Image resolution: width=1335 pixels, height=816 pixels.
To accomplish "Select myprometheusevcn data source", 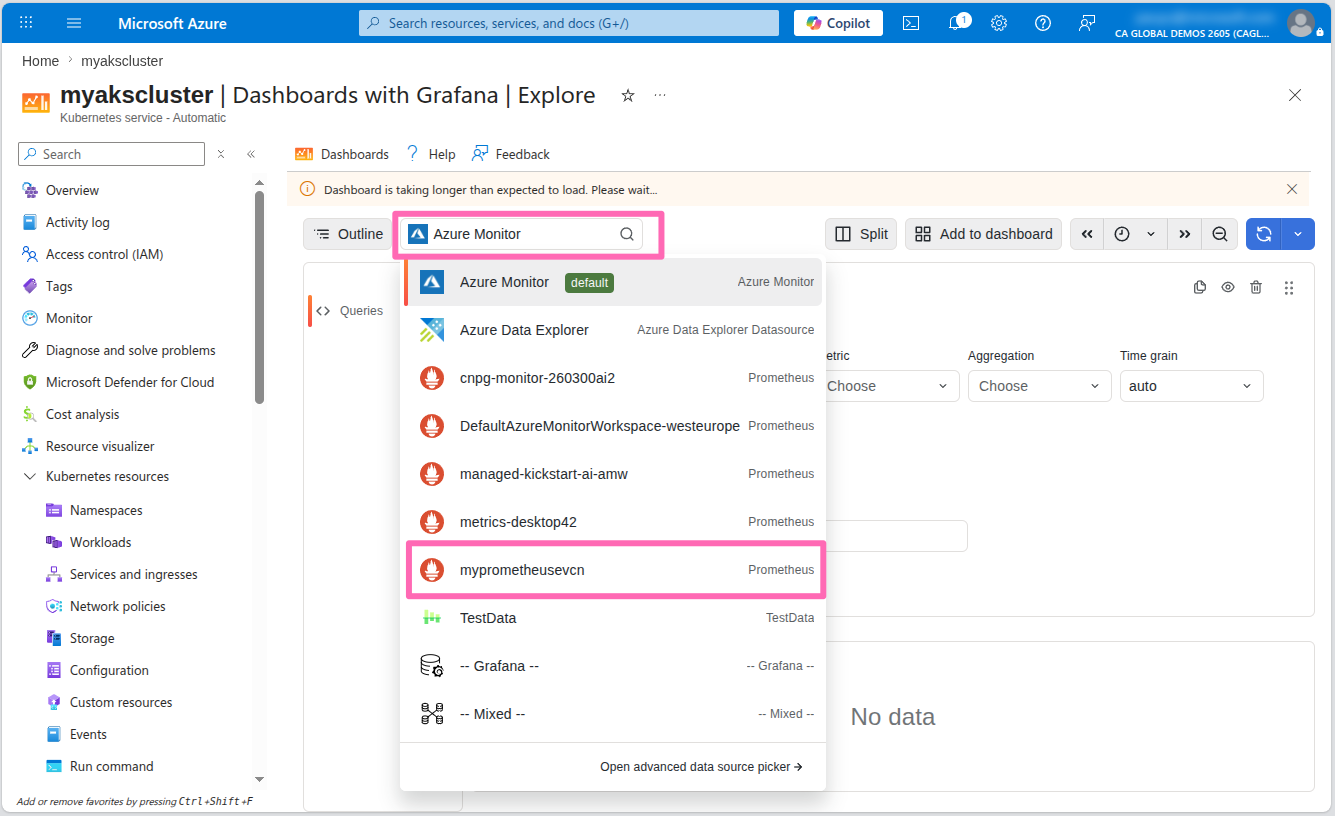I will click(x=613, y=570).
